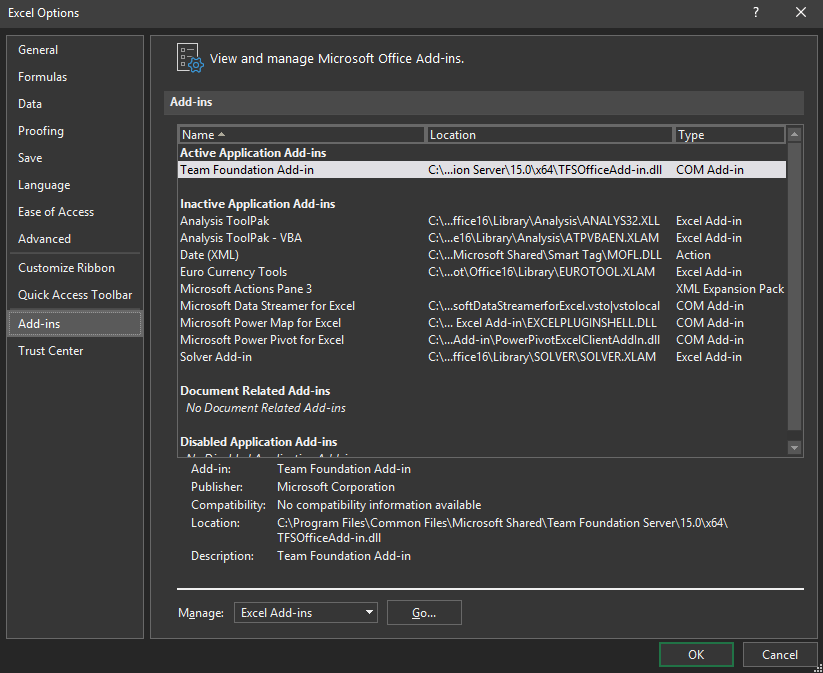The image size is (823, 673).
Task: Select Microsoft Power Pivot for Excel row
Action: (x=482, y=340)
